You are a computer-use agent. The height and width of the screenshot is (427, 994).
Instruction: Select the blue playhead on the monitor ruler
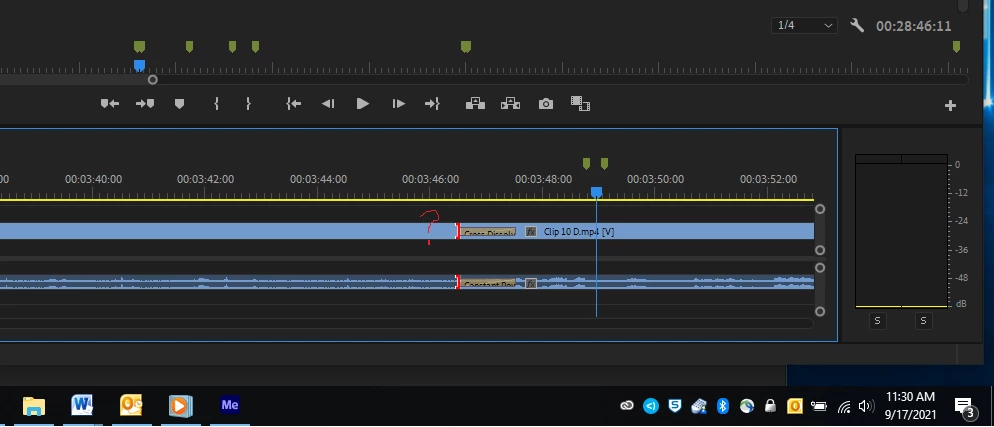(139, 65)
